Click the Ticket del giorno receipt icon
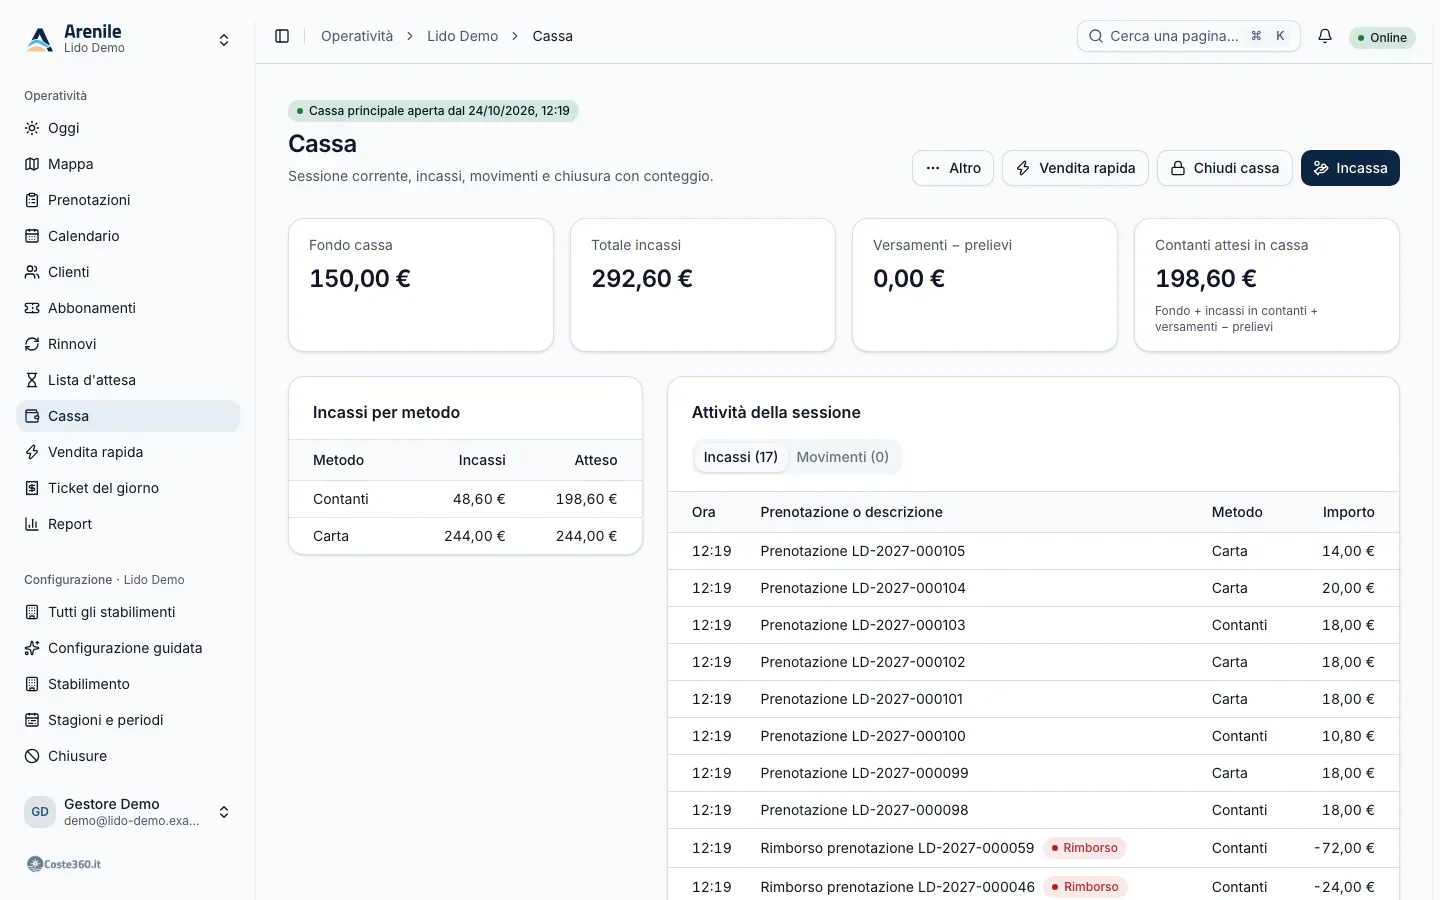This screenshot has height=900, width=1440. [32, 488]
